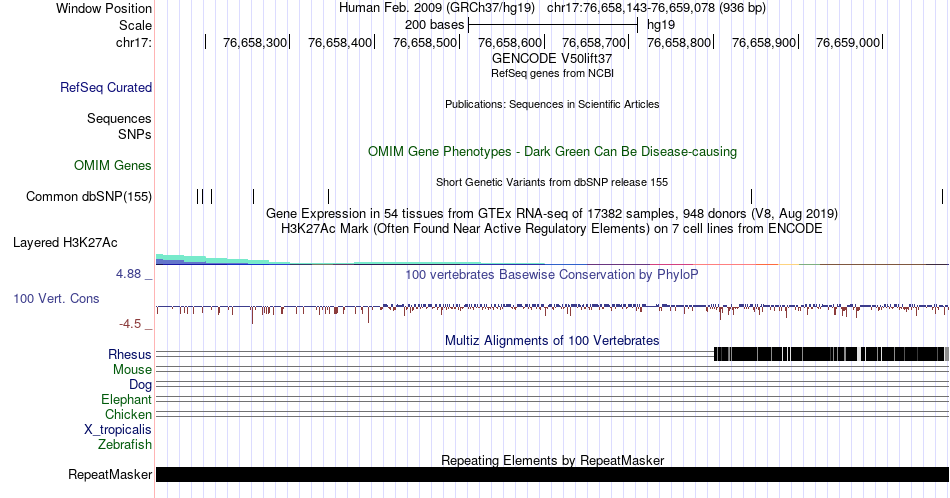Click the GTEx Gene Expression title text
The image size is (950, 498).
coord(552,213)
